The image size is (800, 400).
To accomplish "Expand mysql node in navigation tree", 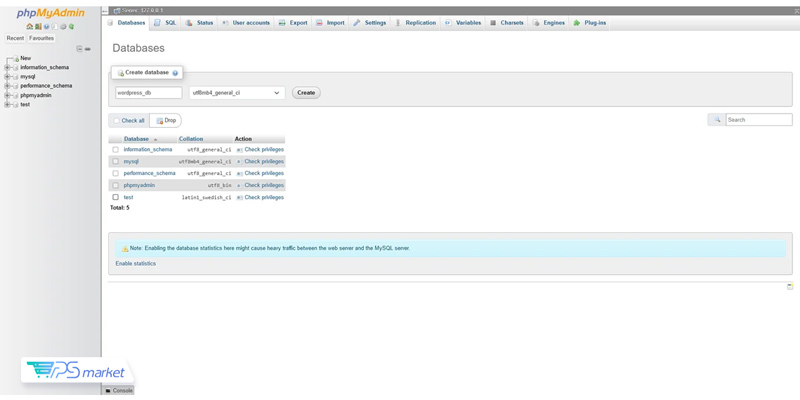I will (7, 77).
